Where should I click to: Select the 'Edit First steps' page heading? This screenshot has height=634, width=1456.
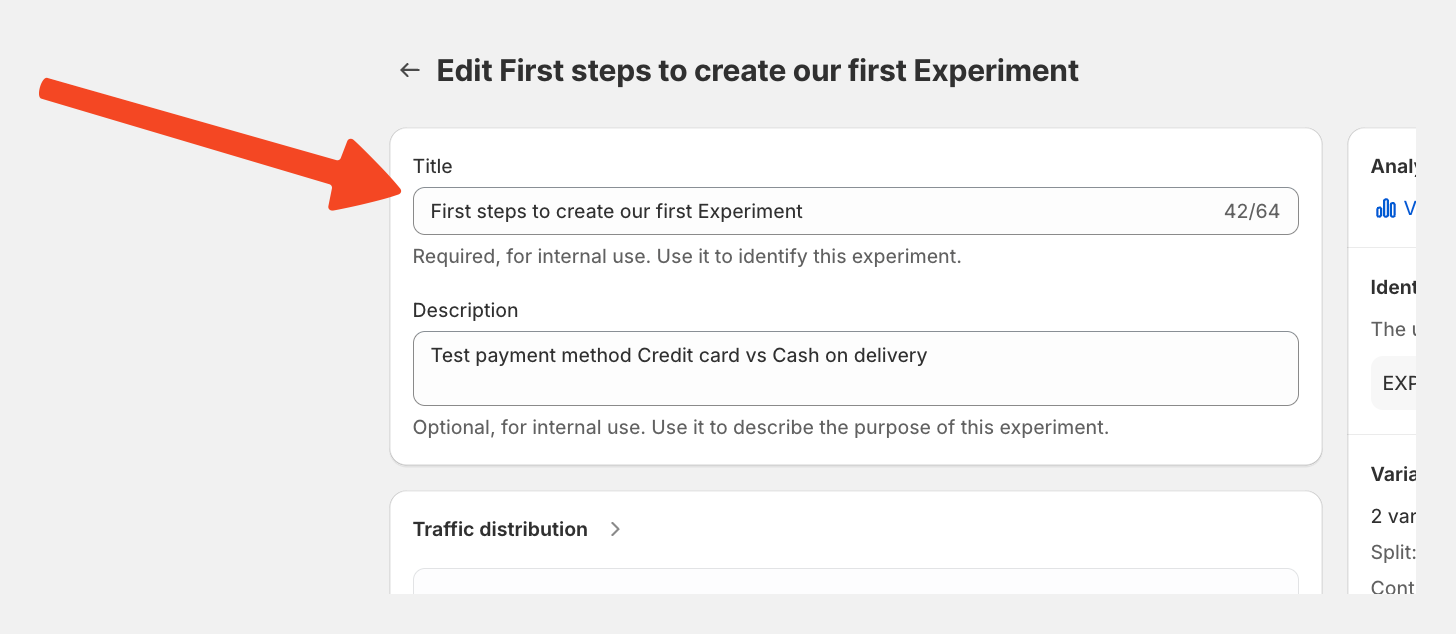tap(757, 70)
